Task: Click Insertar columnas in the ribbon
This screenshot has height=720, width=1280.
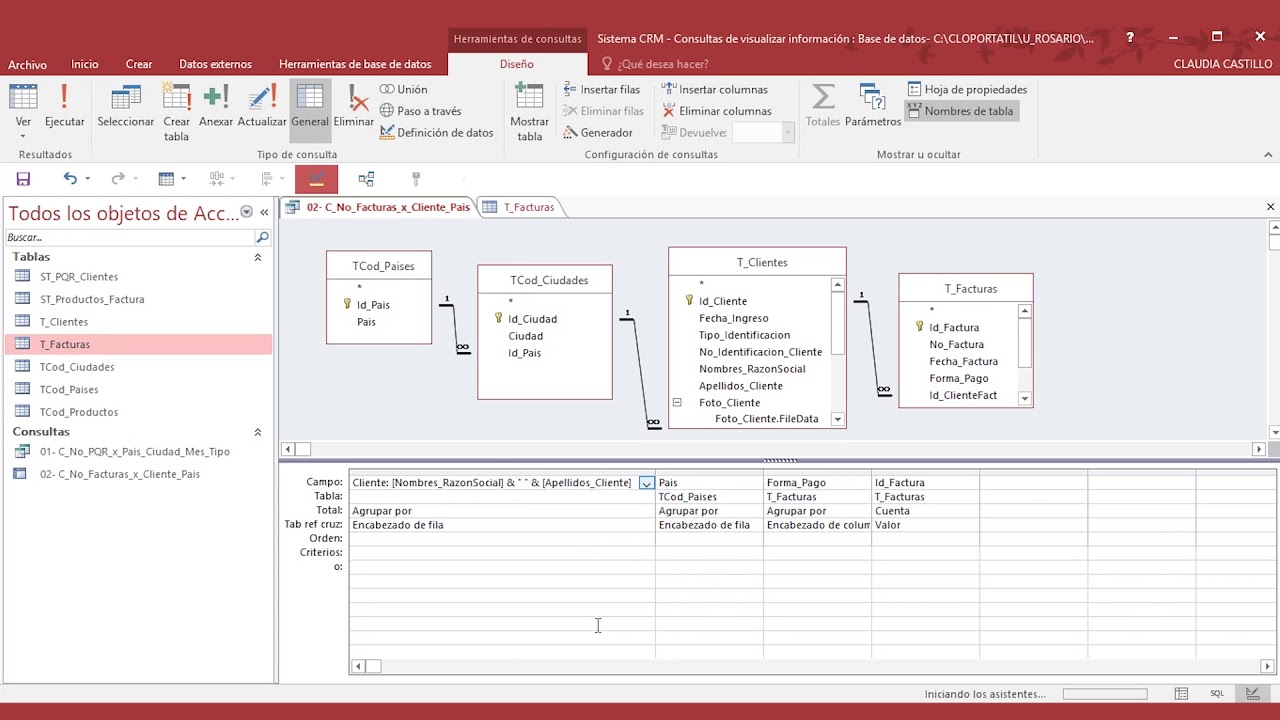Action: tap(715, 89)
